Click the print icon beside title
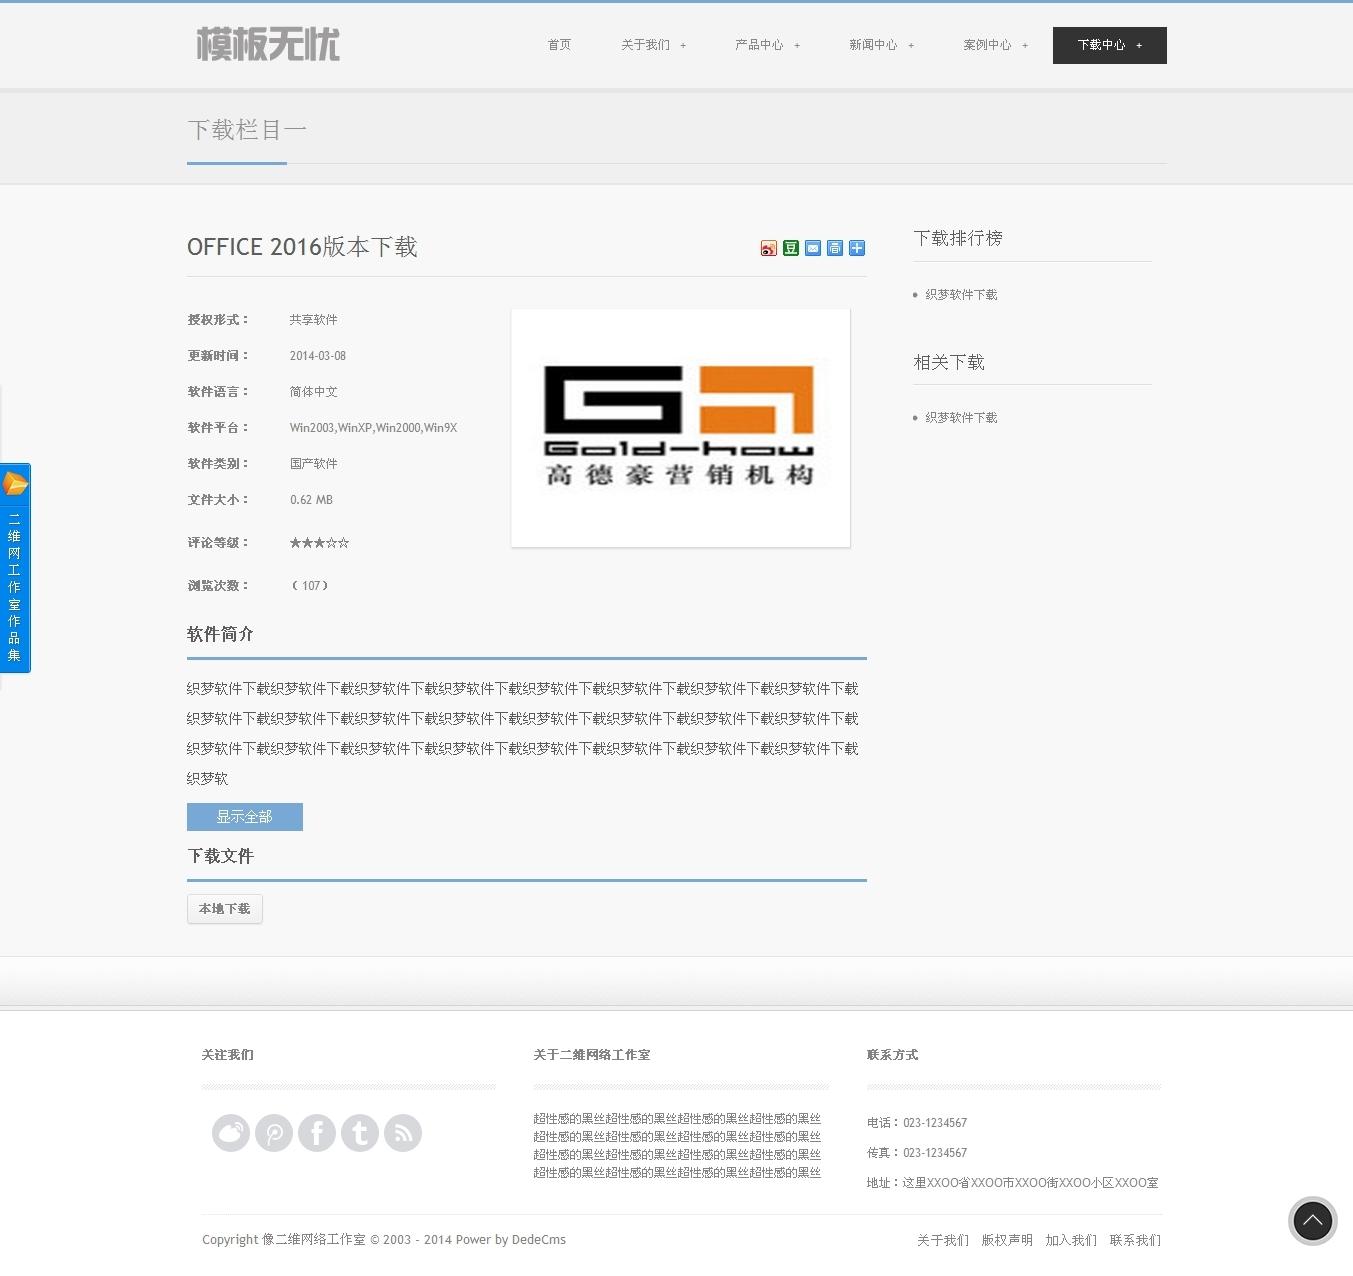Viewport: 1353px width, 1276px height. 834,248
